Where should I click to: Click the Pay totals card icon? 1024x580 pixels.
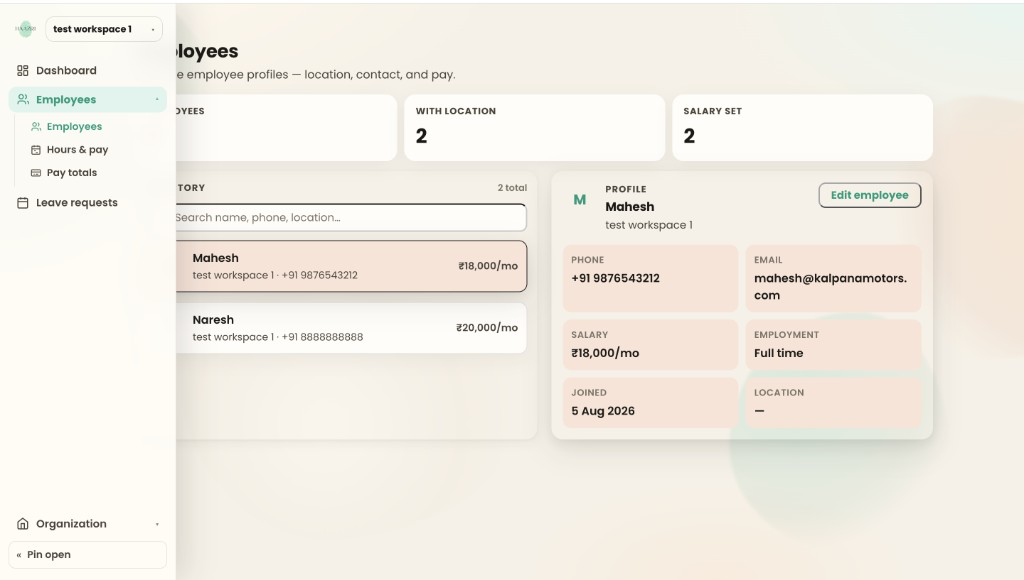36,172
